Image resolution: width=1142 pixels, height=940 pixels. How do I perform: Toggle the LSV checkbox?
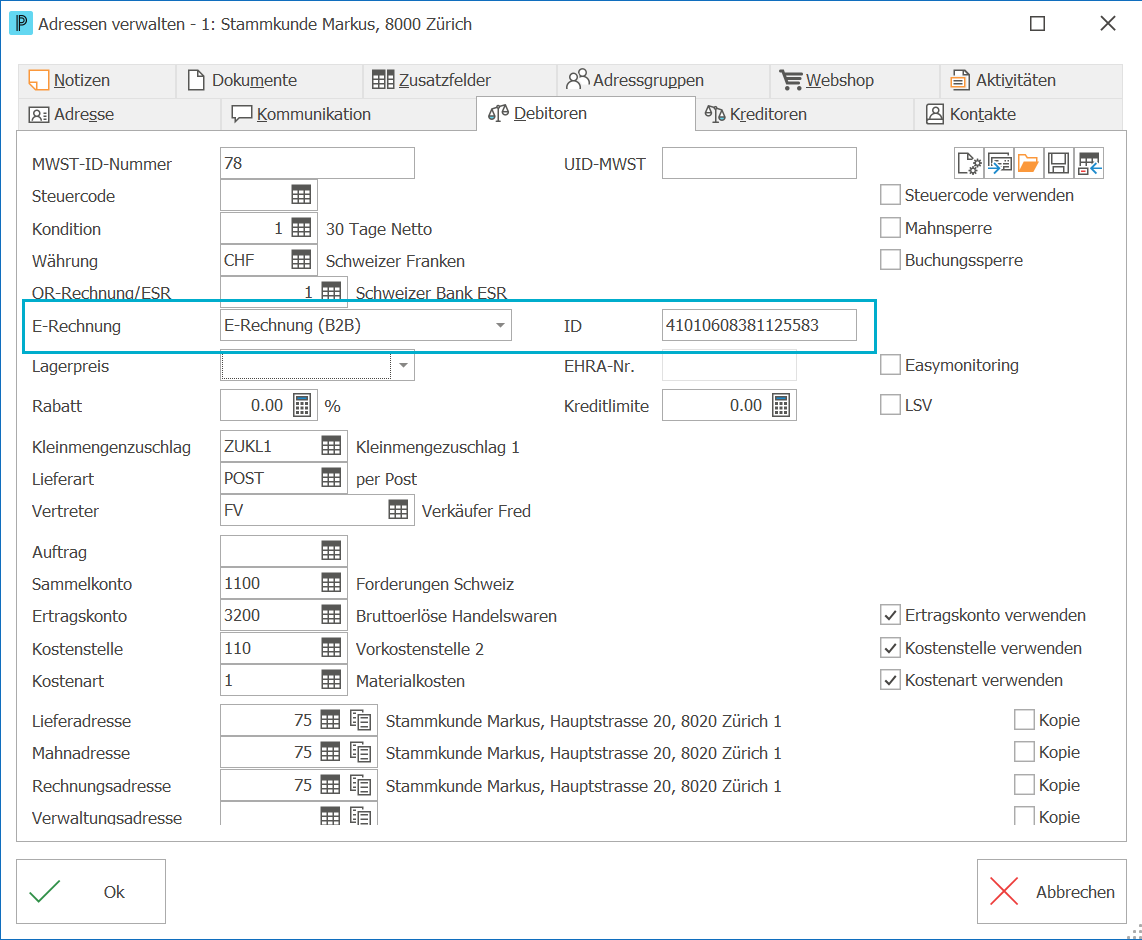(x=890, y=405)
